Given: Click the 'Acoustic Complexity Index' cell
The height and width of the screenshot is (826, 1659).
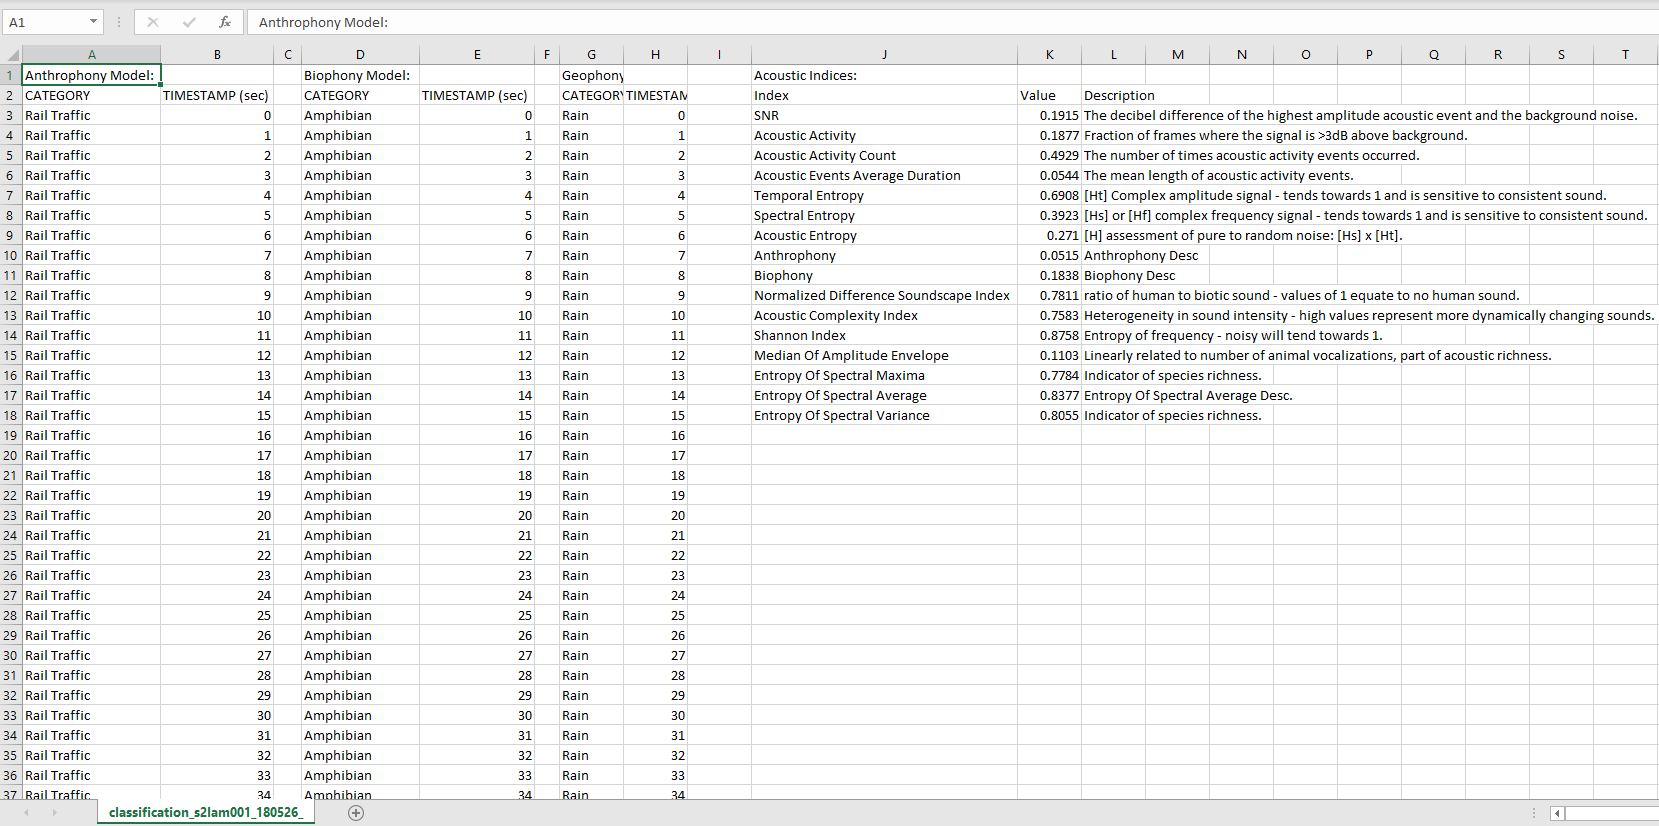Looking at the screenshot, I should pos(884,315).
